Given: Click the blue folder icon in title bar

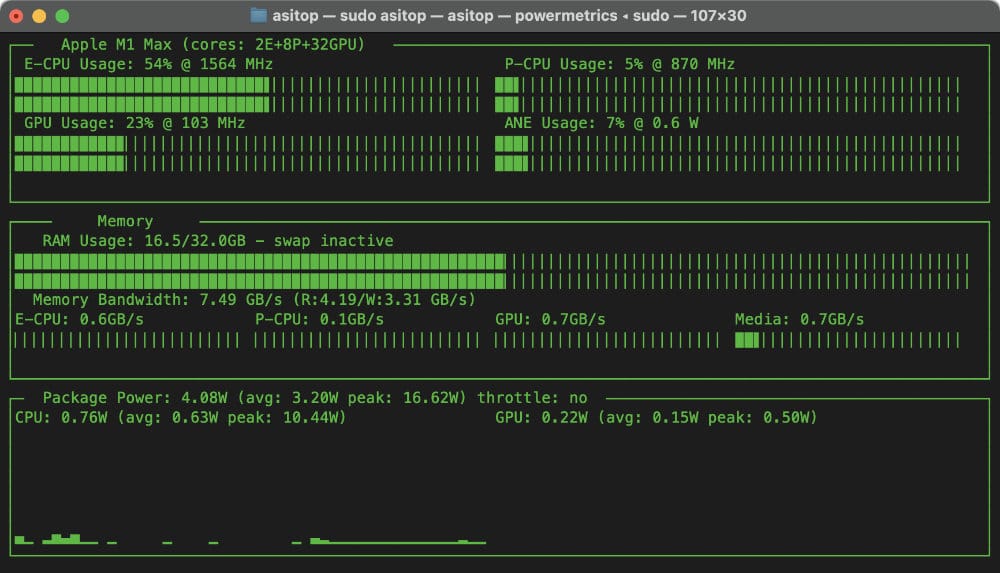Looking at the screenshot, I should click(258, 15).
